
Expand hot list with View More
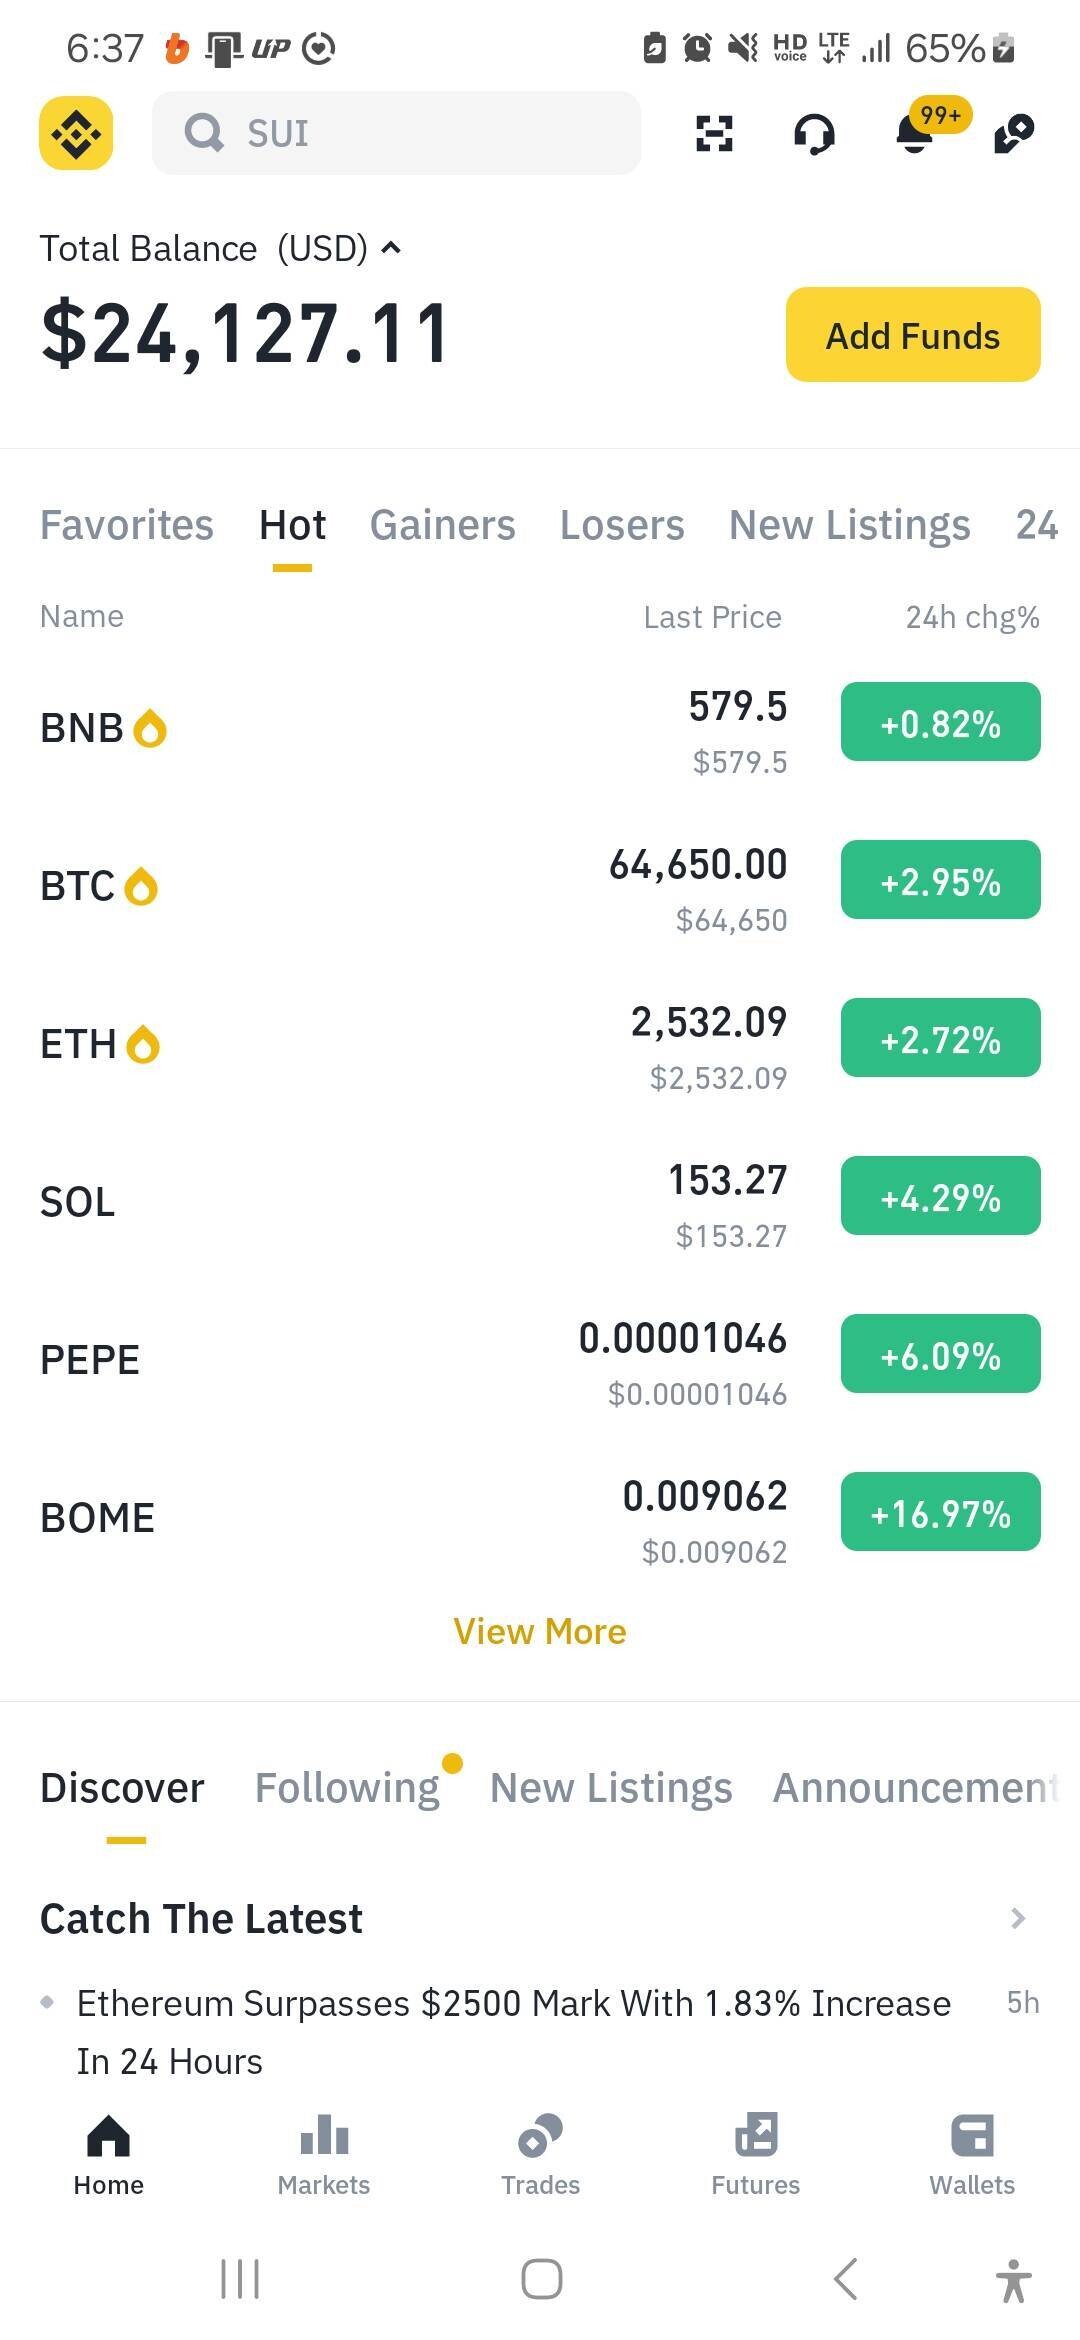(x=540, y=1632)
